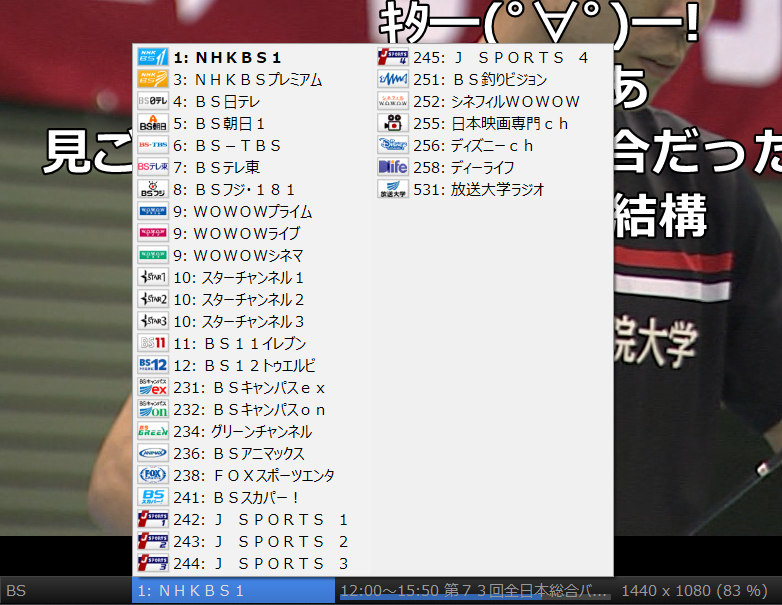Select 7: BSテレ東 channel
This screenshot has height=605, width=782.
pyautogui.click(x=253, y=167)
